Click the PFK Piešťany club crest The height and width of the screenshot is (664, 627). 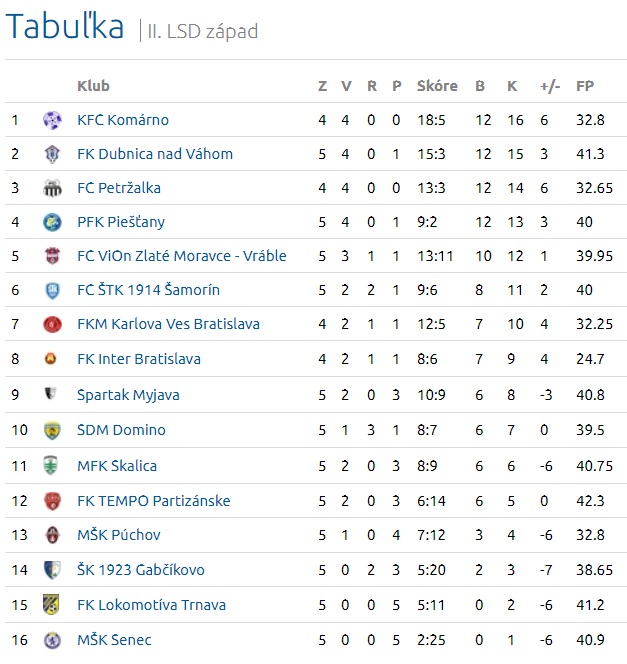(52, 222)
